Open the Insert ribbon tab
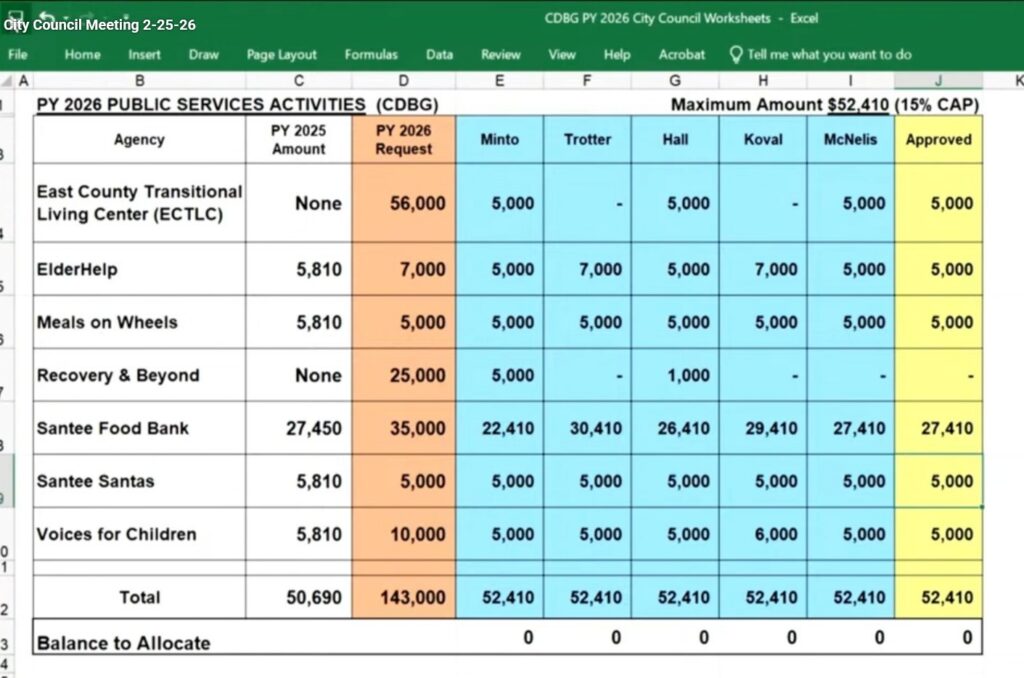1024x678 pixels. coord(144,55)
